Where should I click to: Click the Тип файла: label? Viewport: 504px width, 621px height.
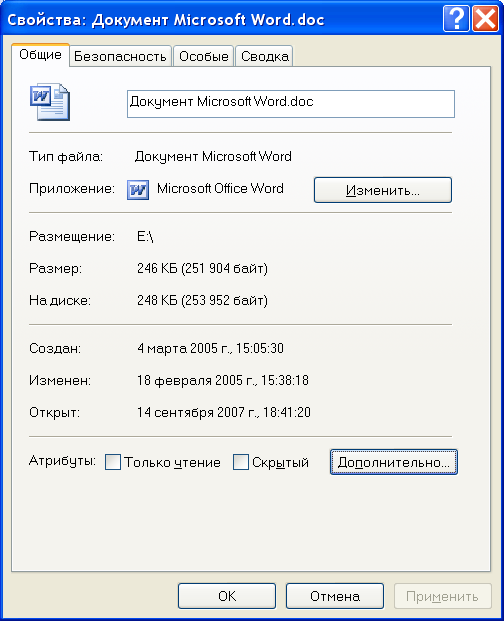pos(66,157)
